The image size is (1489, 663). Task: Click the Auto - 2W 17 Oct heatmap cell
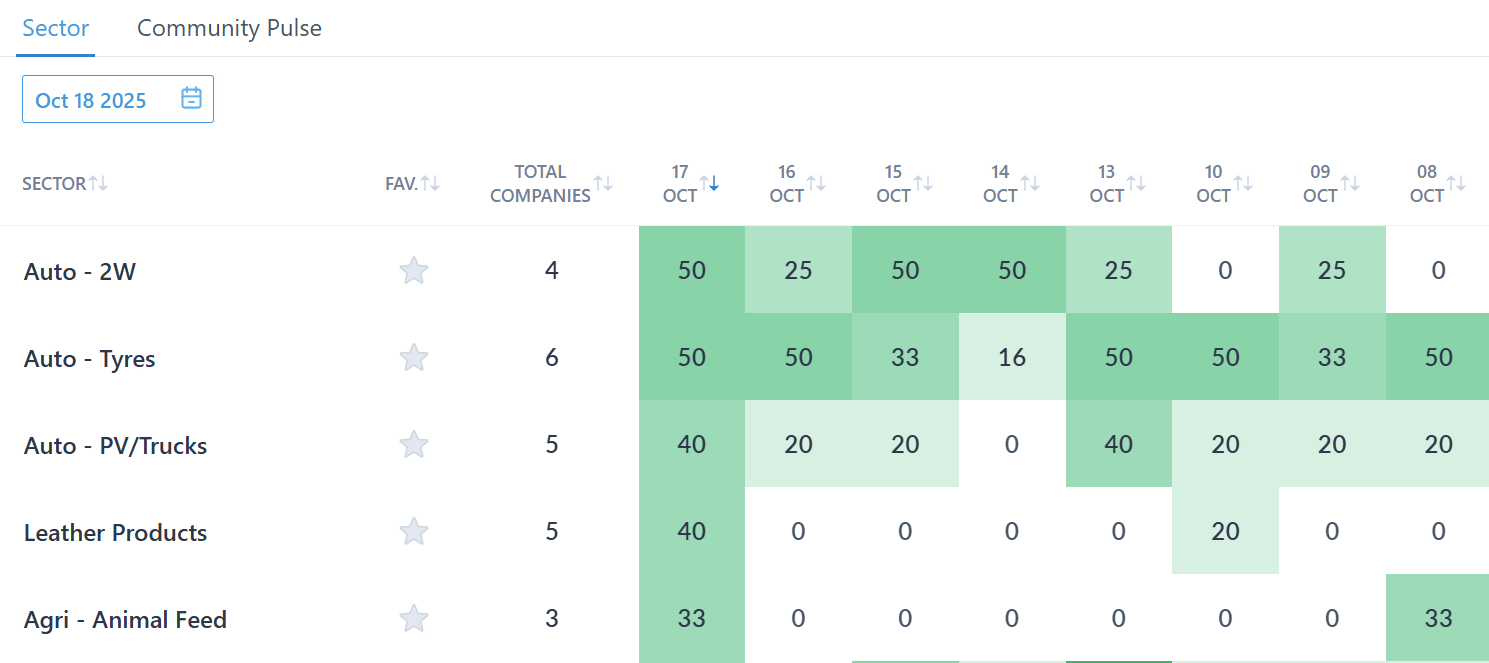pos(692,270)
